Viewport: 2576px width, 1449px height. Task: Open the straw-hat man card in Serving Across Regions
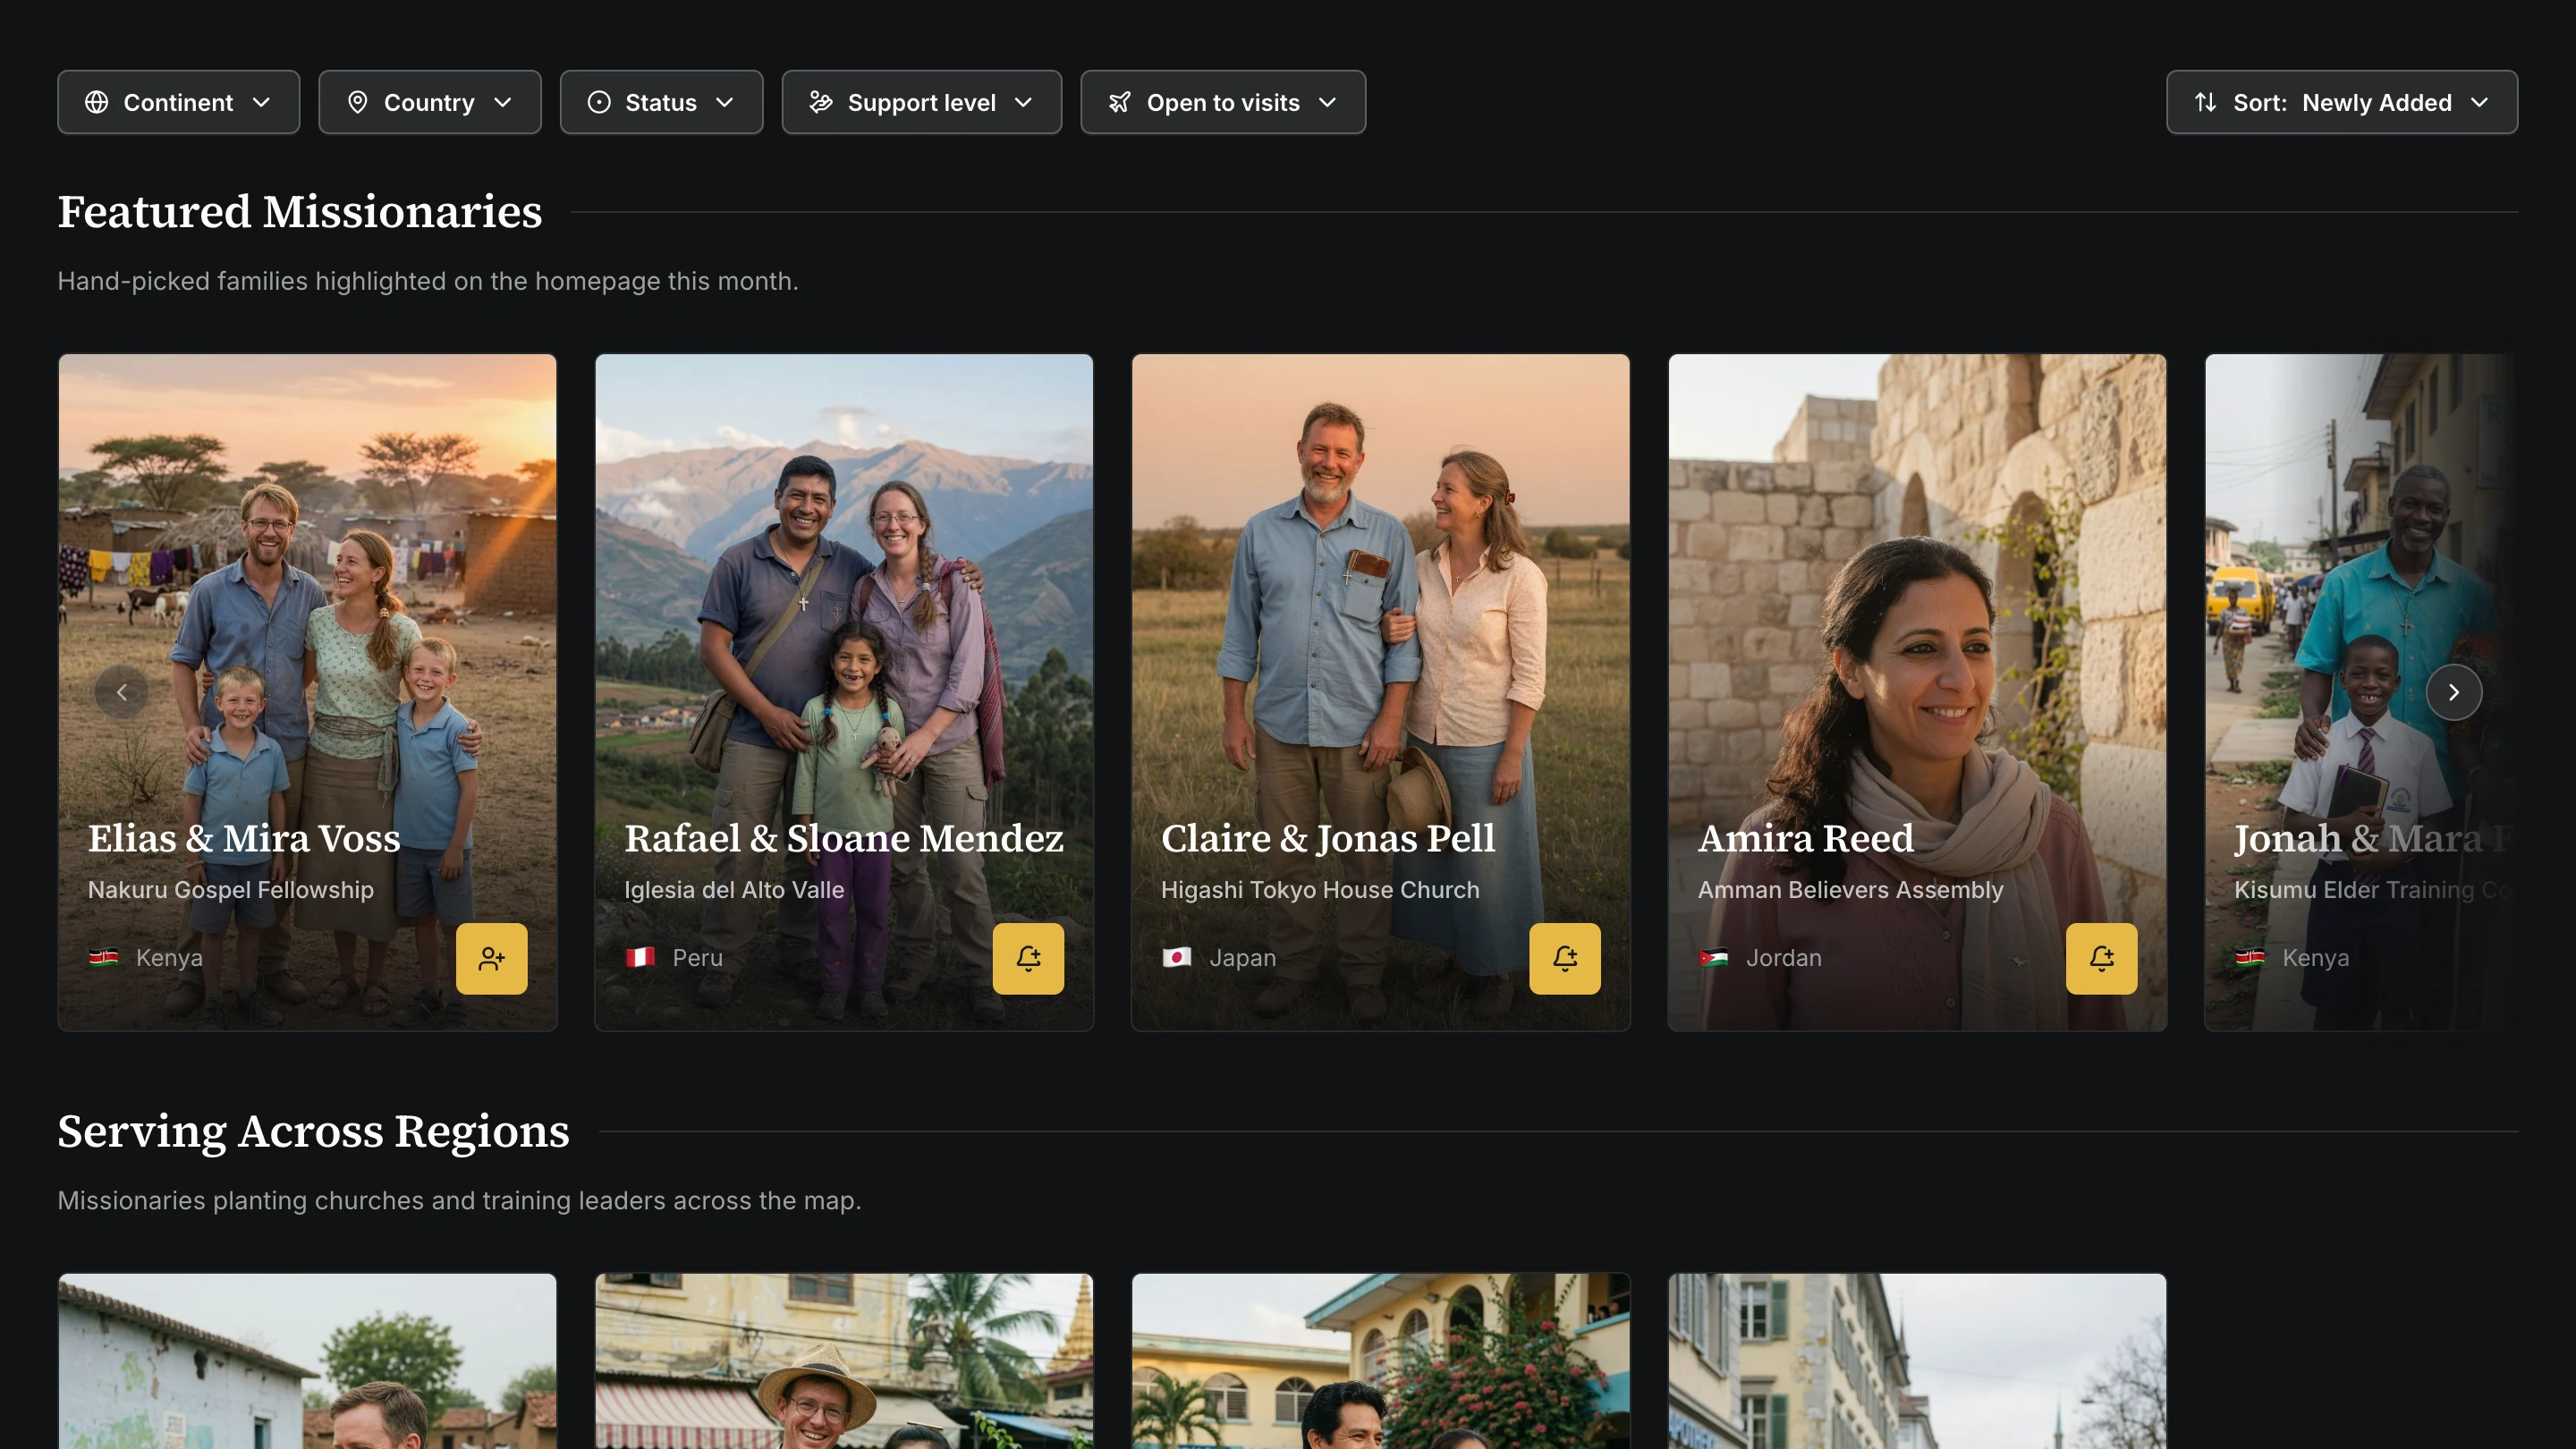pos(844,1361)
